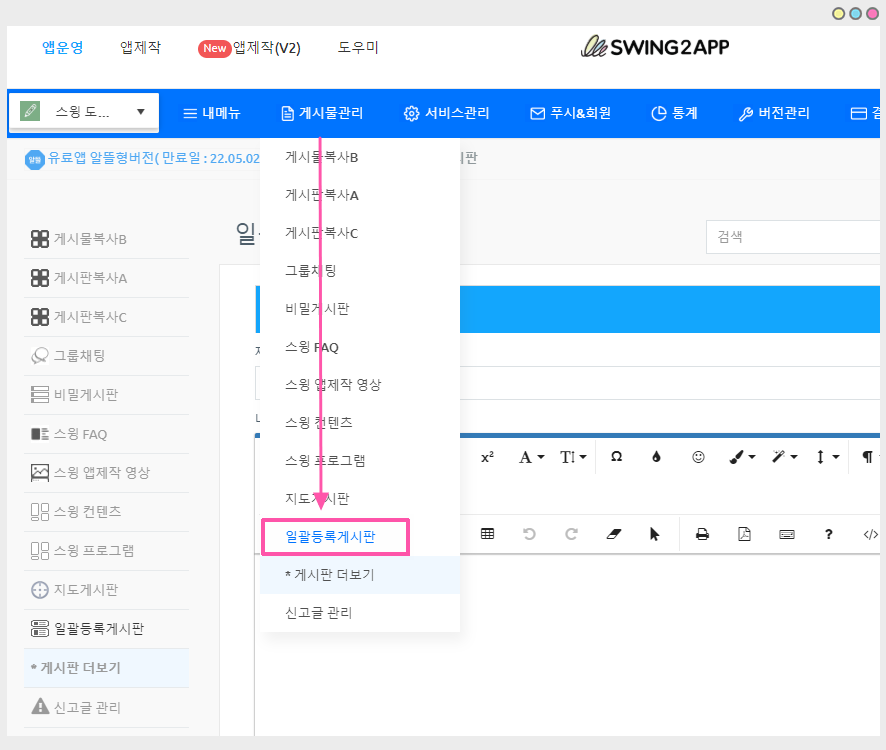Toggle code view with the </> icon

click(870, 534)
